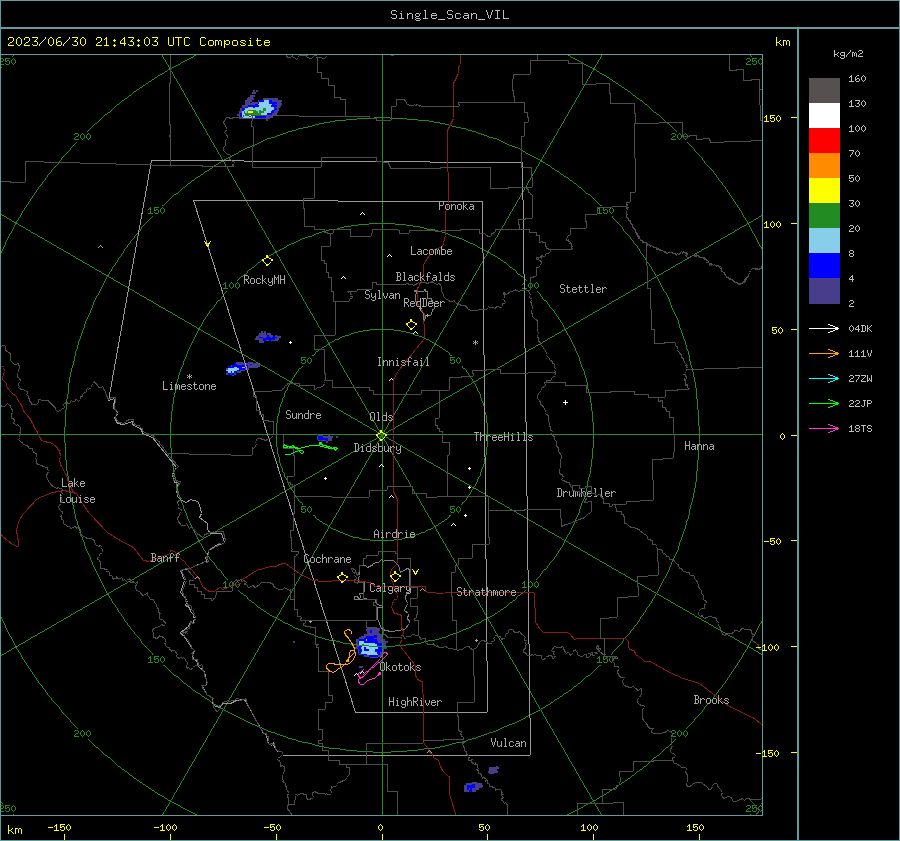Click the yellow diamond marker above Calgary

tap(395, 576)
